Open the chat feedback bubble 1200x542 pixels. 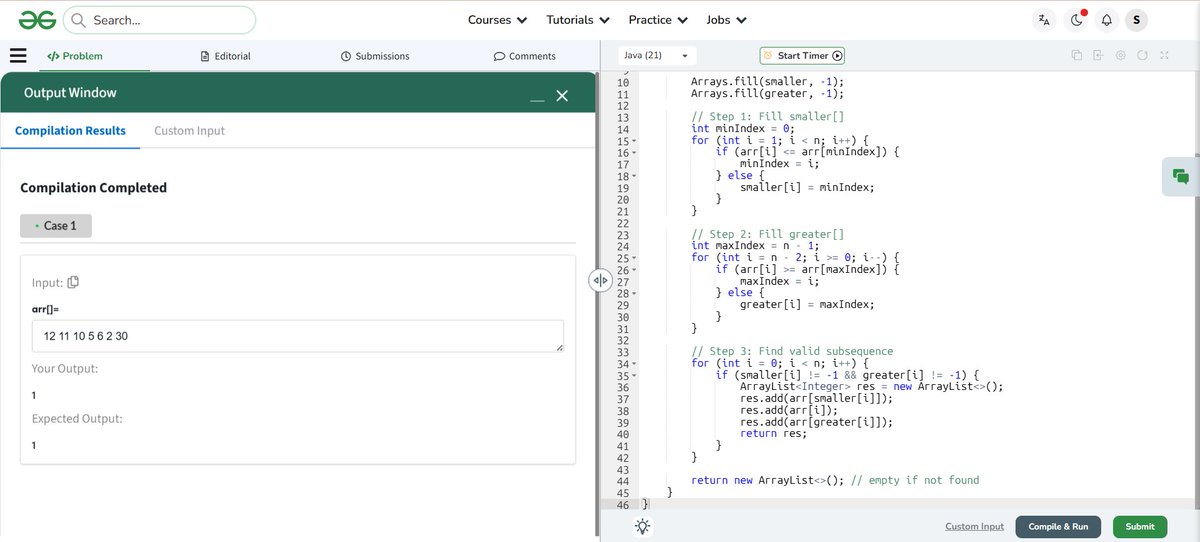pyautogui.click(x=1181, y=177)
